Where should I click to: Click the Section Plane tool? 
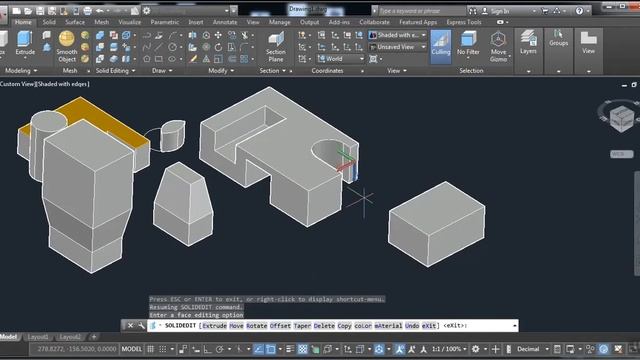[276, 47]
